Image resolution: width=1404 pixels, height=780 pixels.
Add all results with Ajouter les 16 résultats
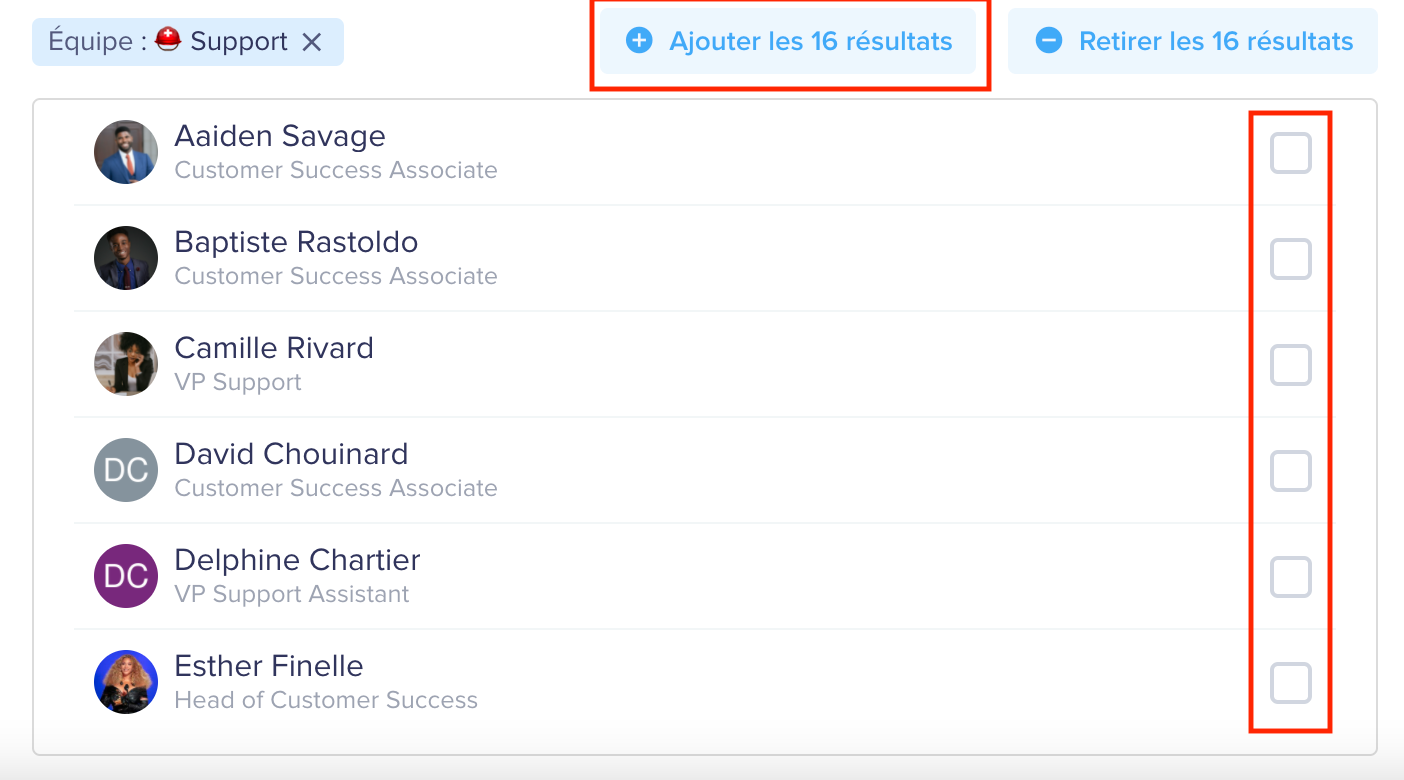tap(788, 41)
